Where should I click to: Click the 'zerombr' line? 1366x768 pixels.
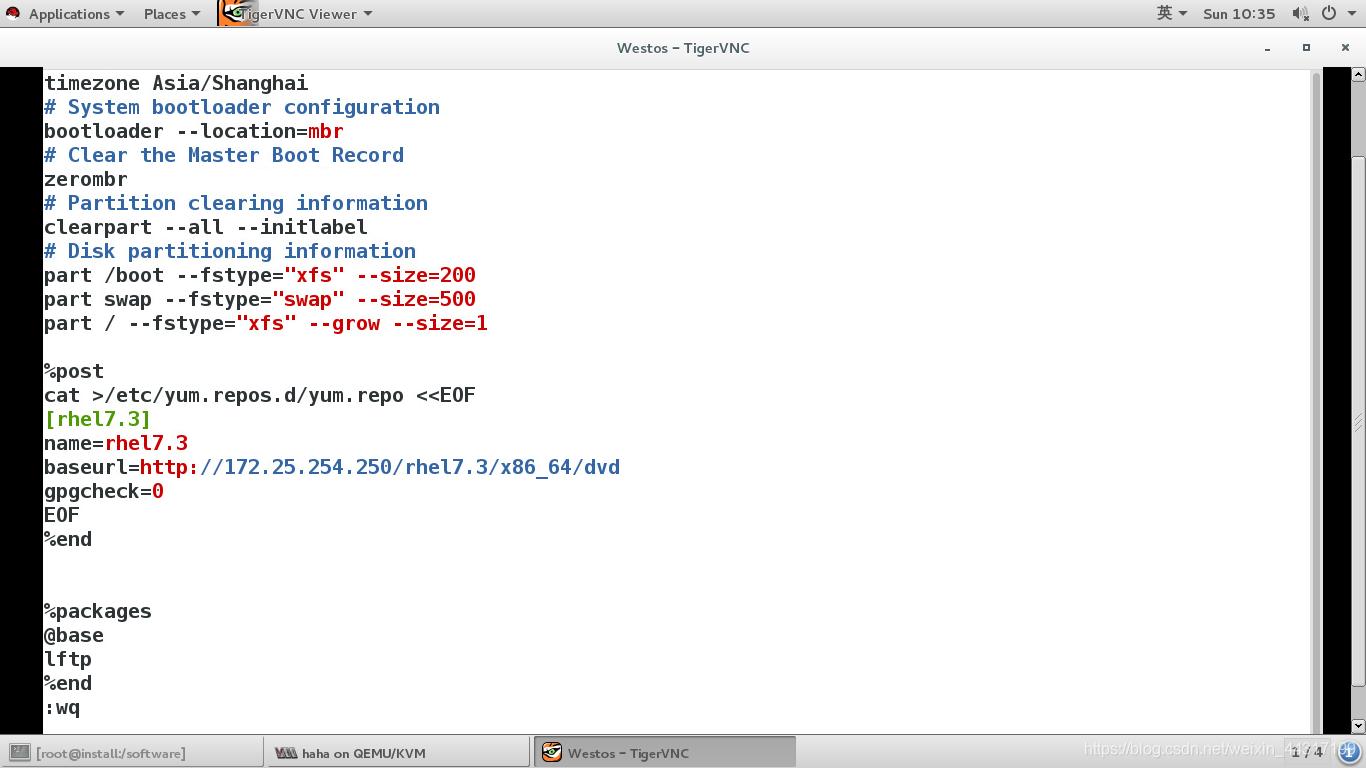click(x=86, y=179)
